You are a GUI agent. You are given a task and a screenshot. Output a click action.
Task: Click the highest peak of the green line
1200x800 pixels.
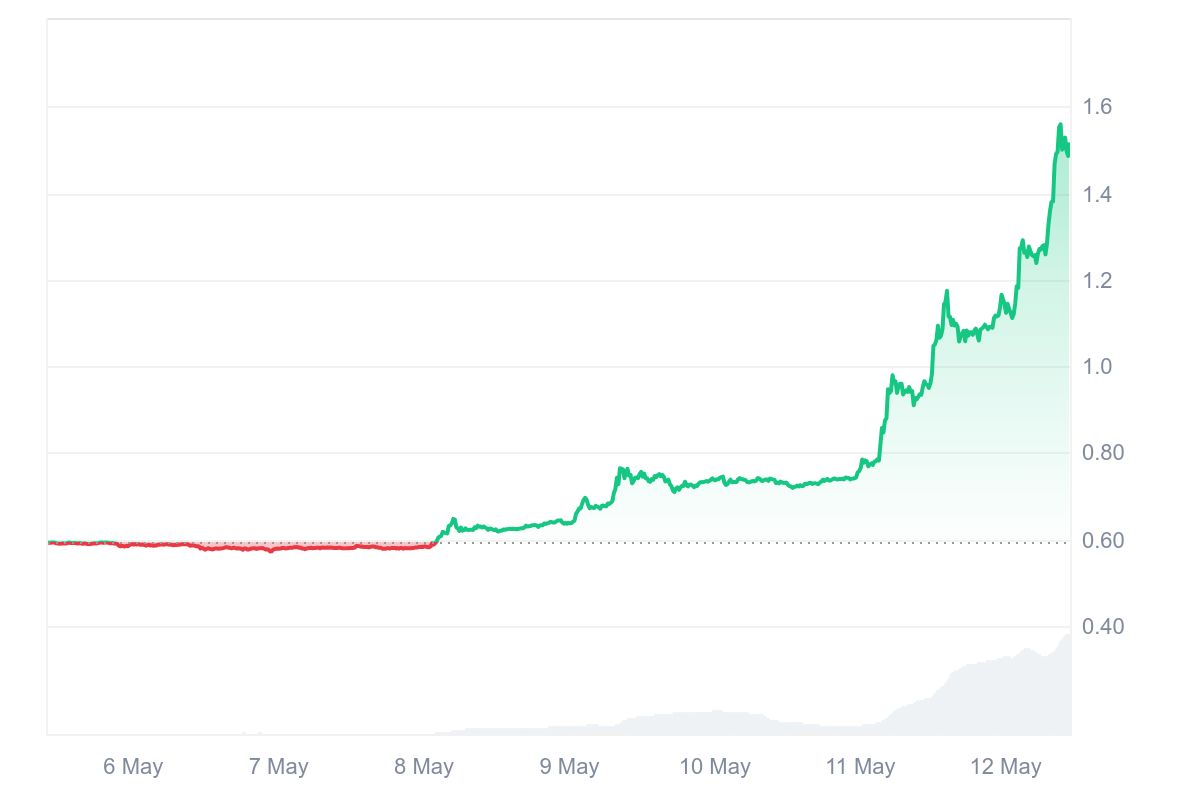click(1060, 125)
